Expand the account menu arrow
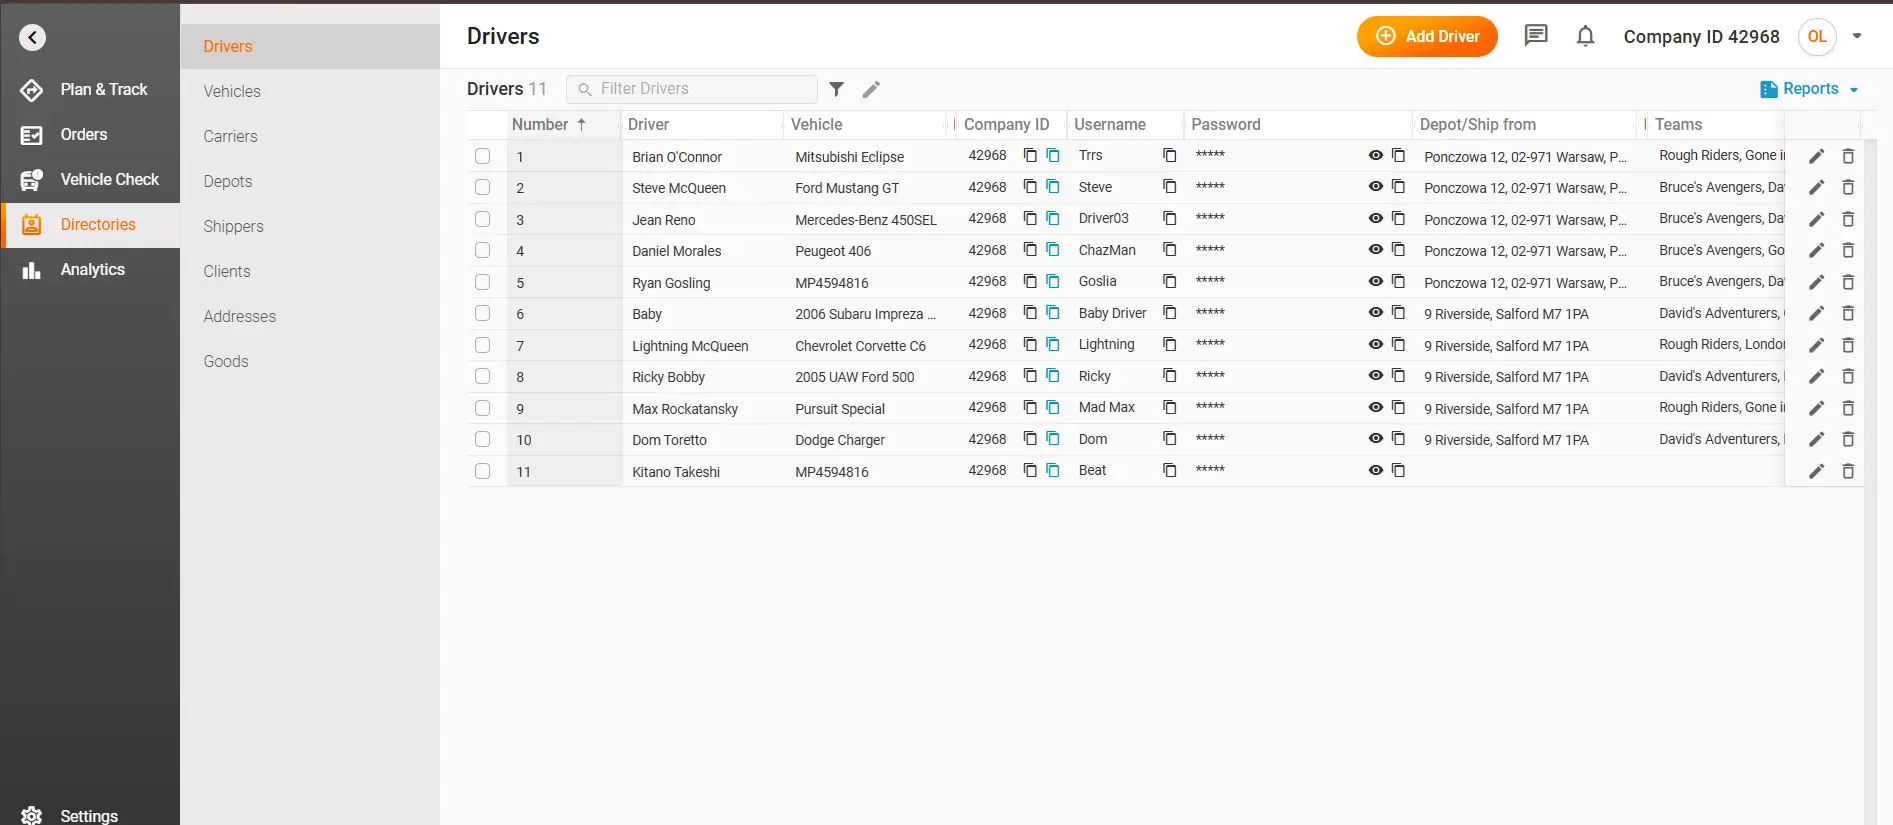Screen dimensions: 1893x825 tap(1857, 36)
